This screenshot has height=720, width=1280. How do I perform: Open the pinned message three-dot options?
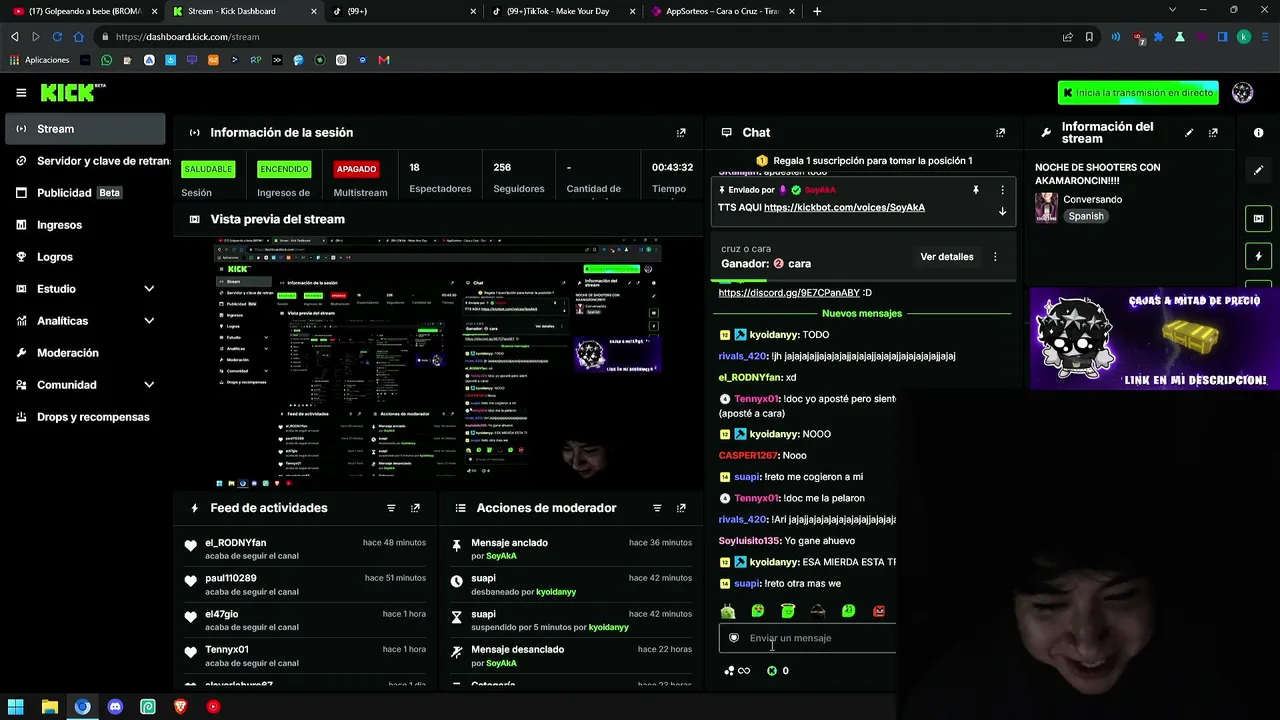click(x=1002, y=190)
